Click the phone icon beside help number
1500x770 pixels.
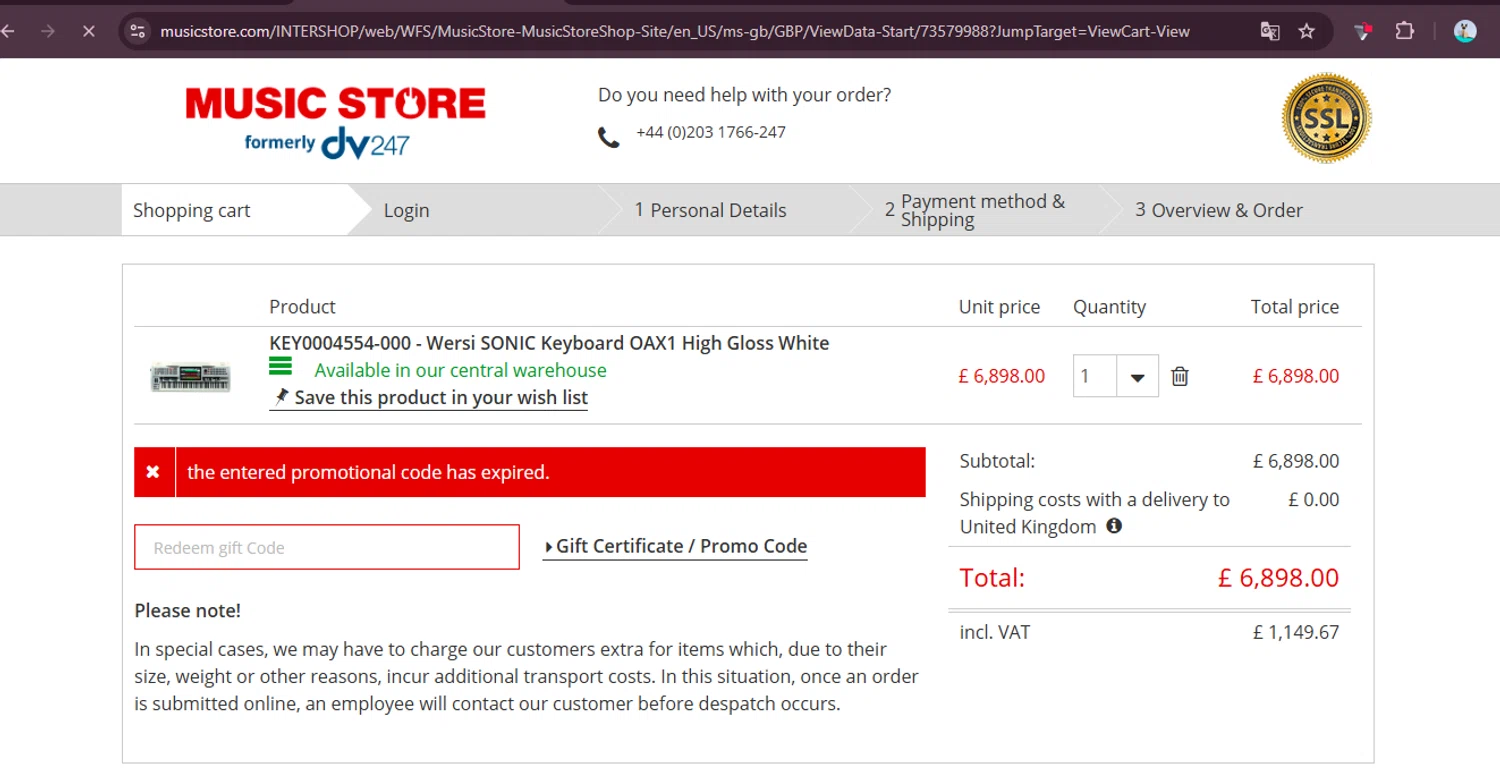(x=608, y=137)
